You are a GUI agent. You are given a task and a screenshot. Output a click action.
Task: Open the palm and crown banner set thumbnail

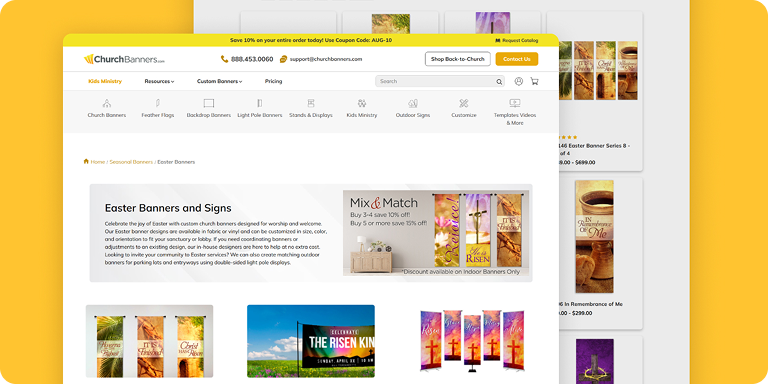pyautogui.click(x=149, y=341)
